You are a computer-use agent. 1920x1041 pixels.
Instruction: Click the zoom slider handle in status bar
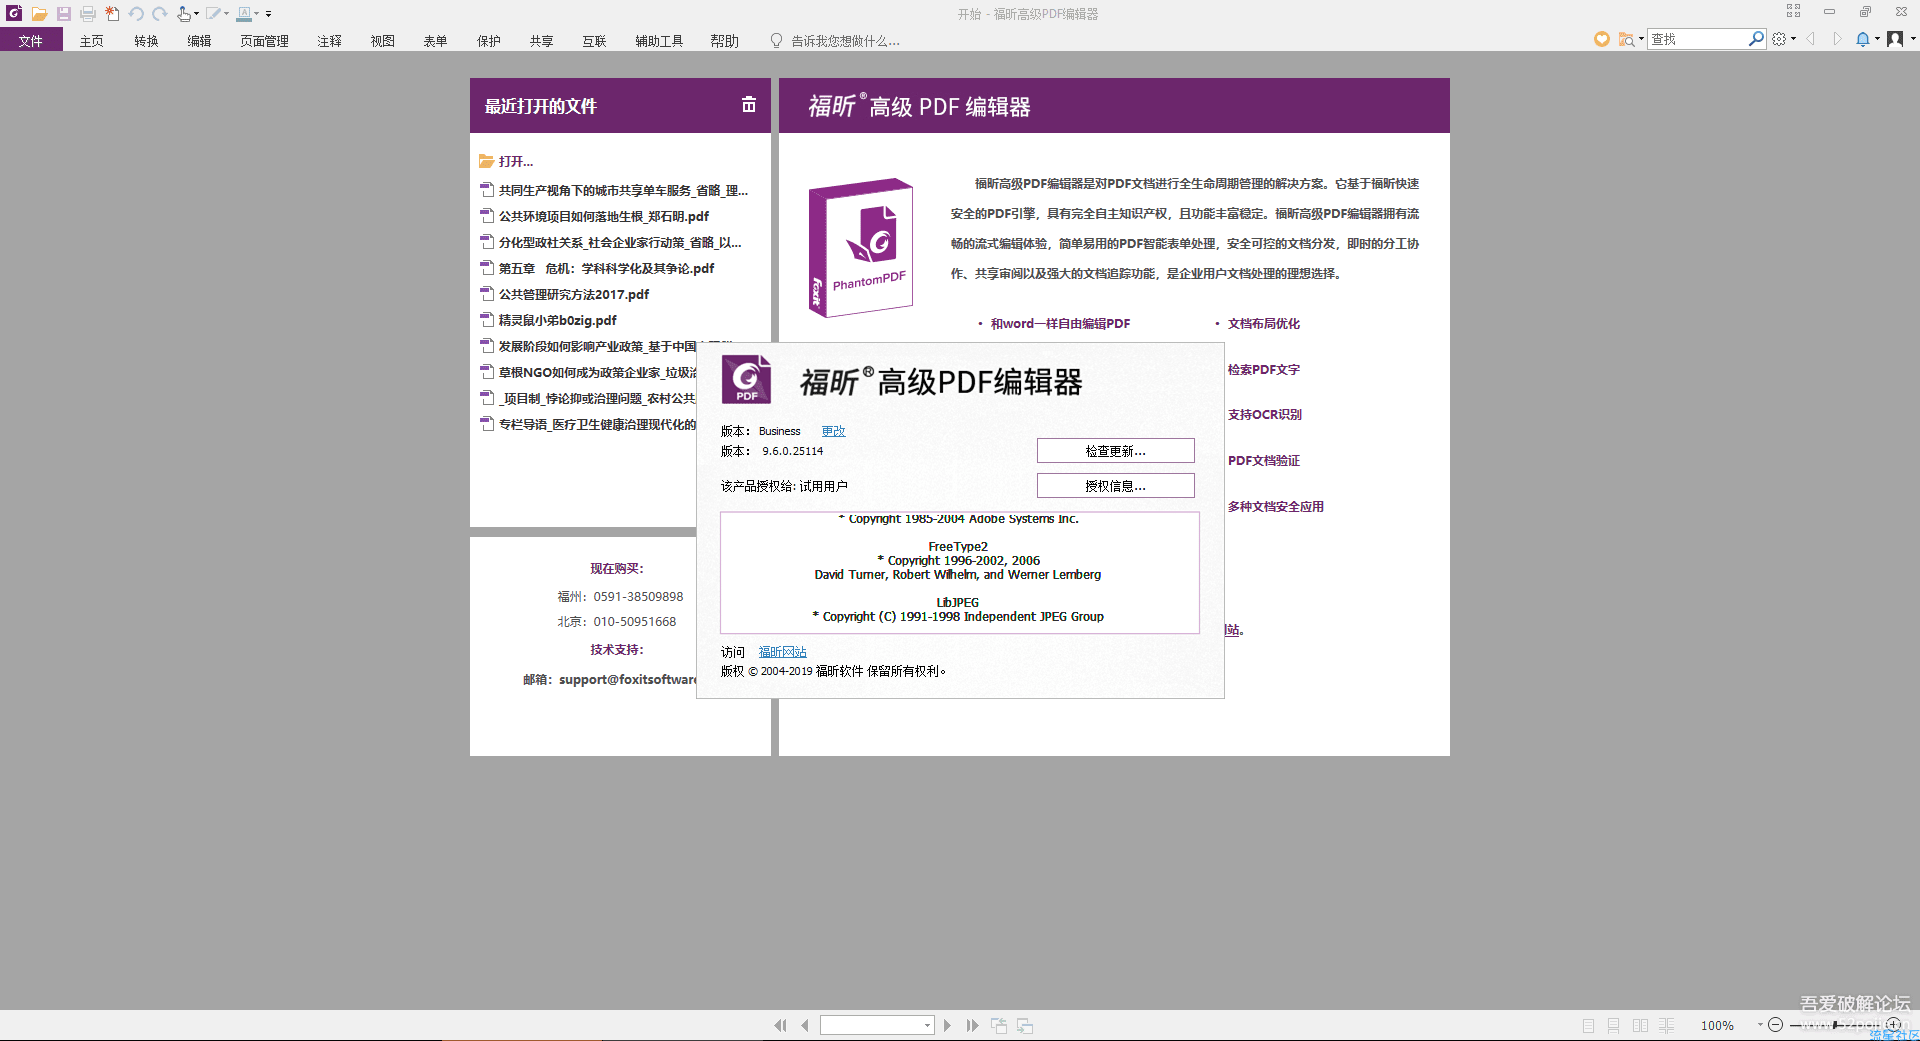pos(1836,1025)
